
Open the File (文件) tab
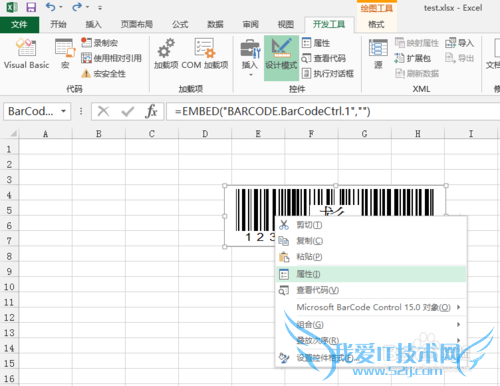click(19, 24)
